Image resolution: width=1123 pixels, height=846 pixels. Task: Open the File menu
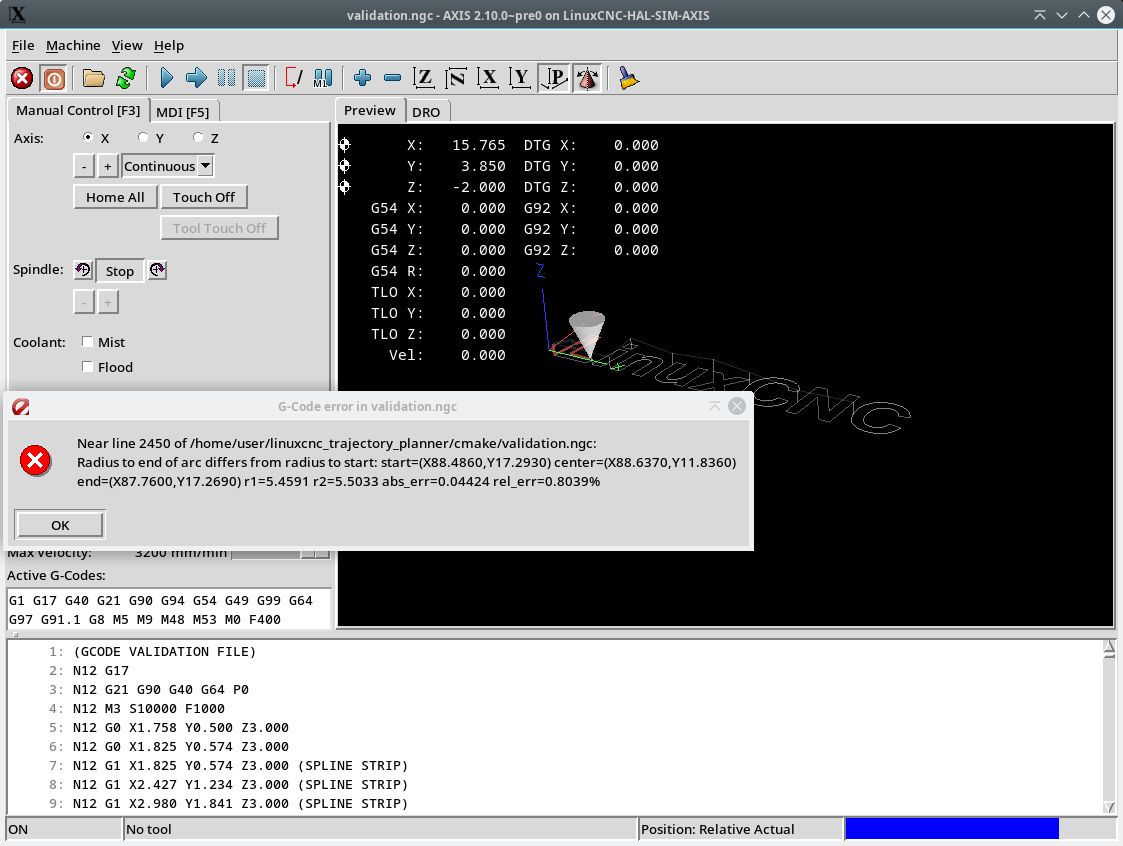coord(23,45)
